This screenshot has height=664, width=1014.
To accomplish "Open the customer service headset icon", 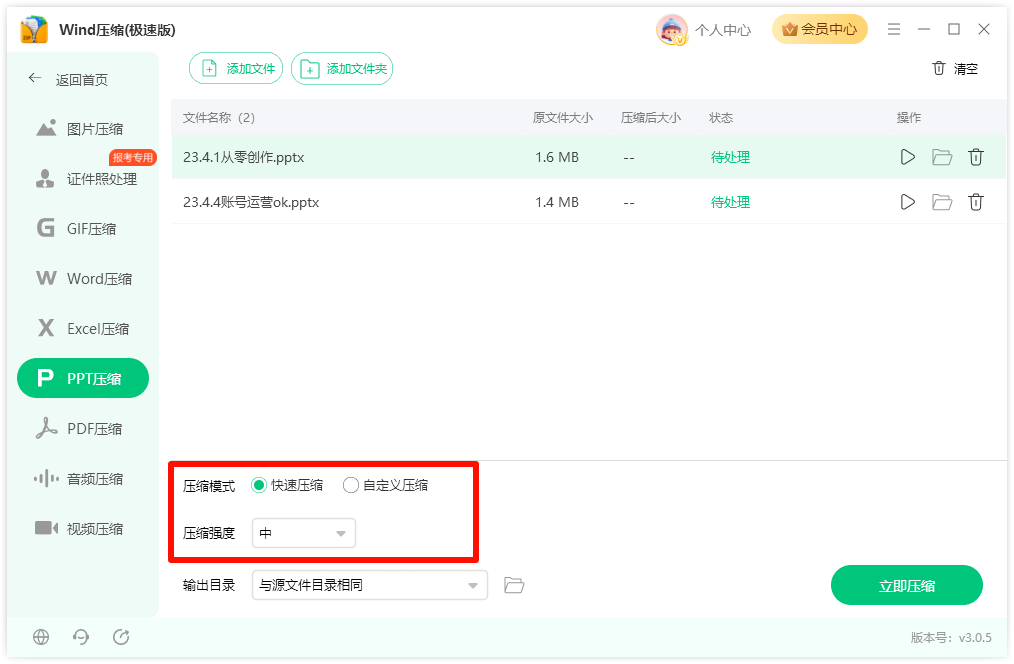I will (x=81, y=637).
